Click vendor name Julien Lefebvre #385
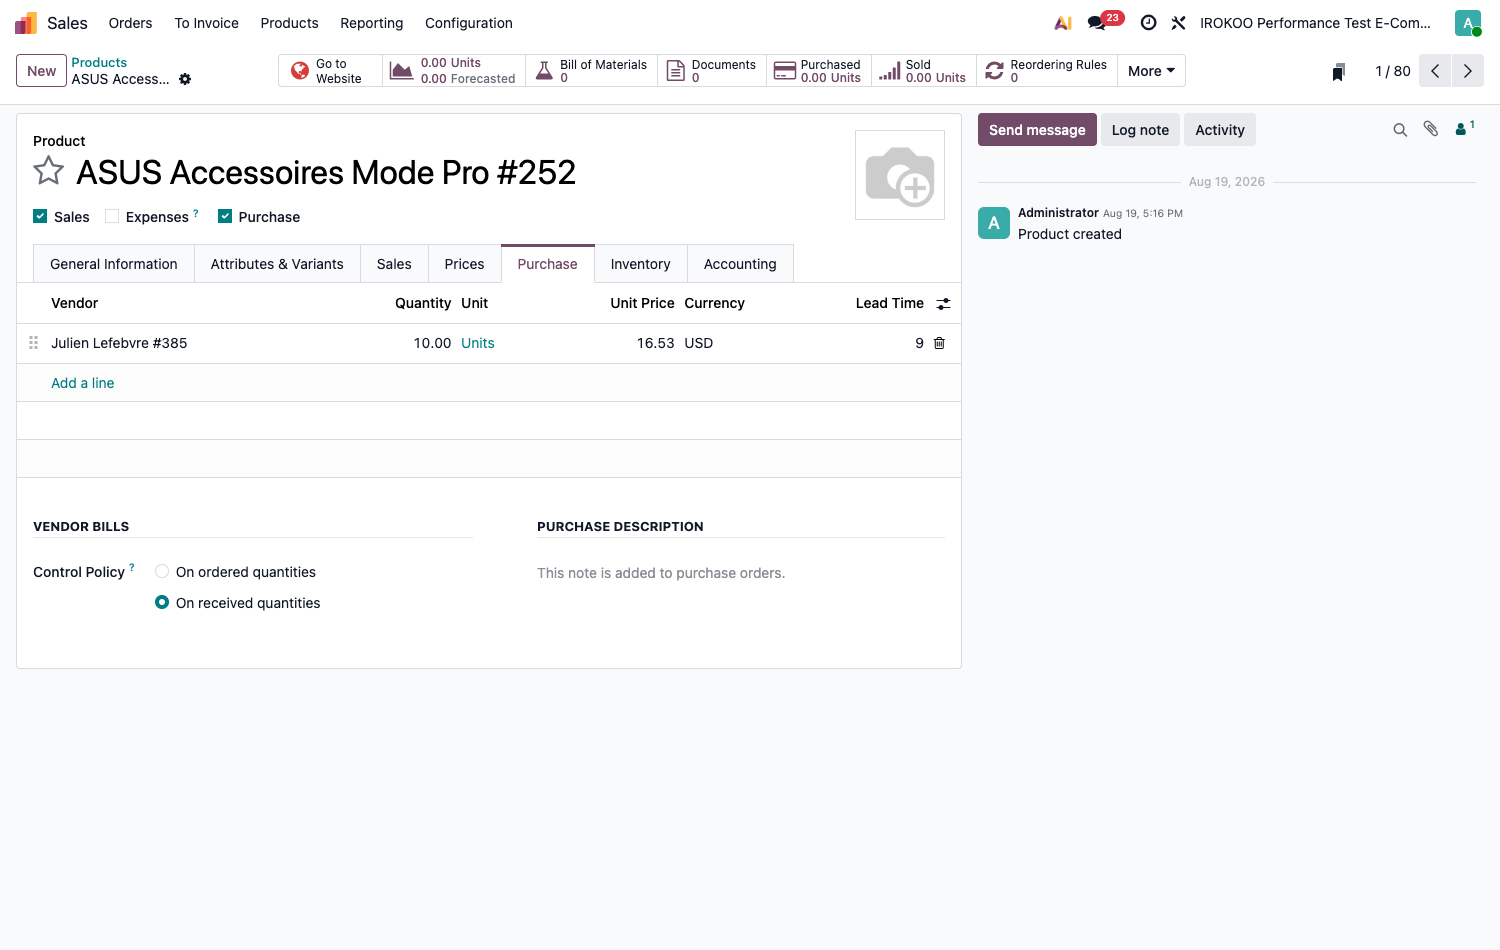 coord(119,343)
